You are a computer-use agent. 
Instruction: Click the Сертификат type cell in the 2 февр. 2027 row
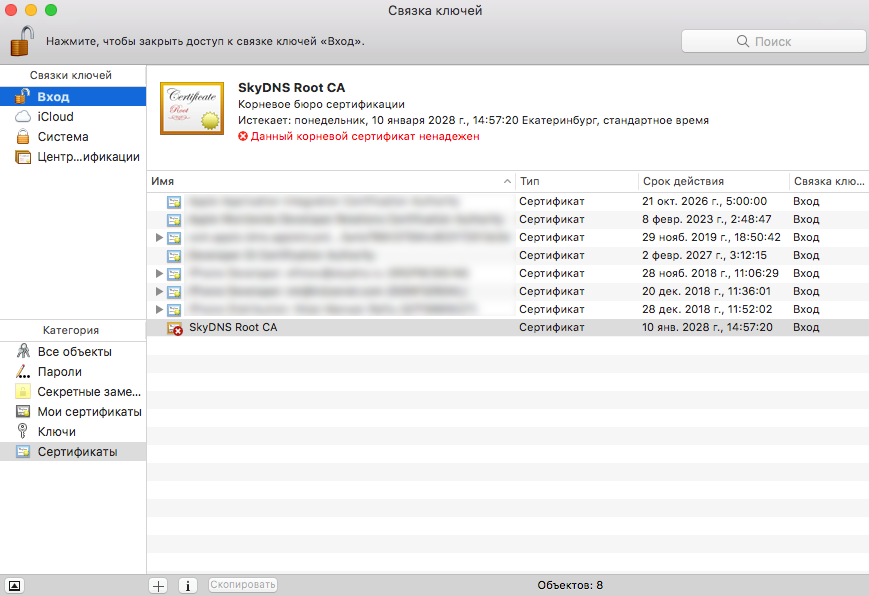click(551, 255)
